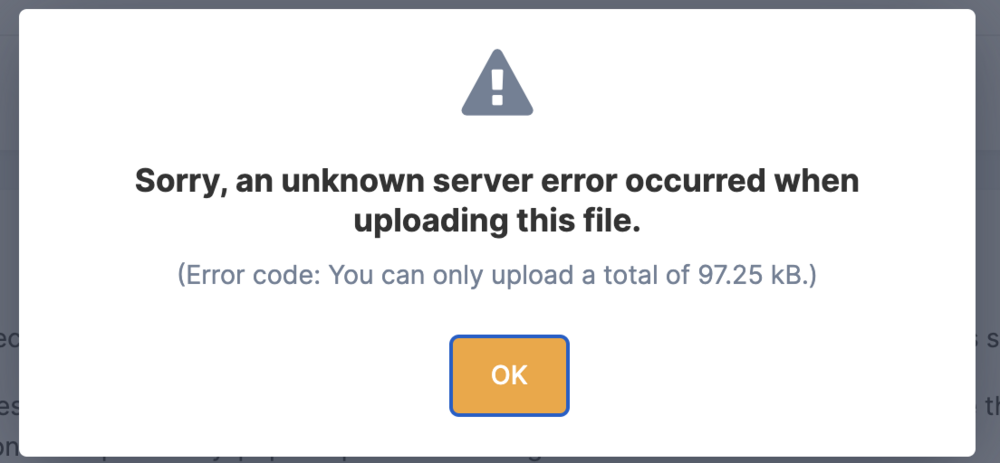Click the 'uploading this file.' heading line
This screenshot has width=1000, height=463.
(x=497, y=221)
